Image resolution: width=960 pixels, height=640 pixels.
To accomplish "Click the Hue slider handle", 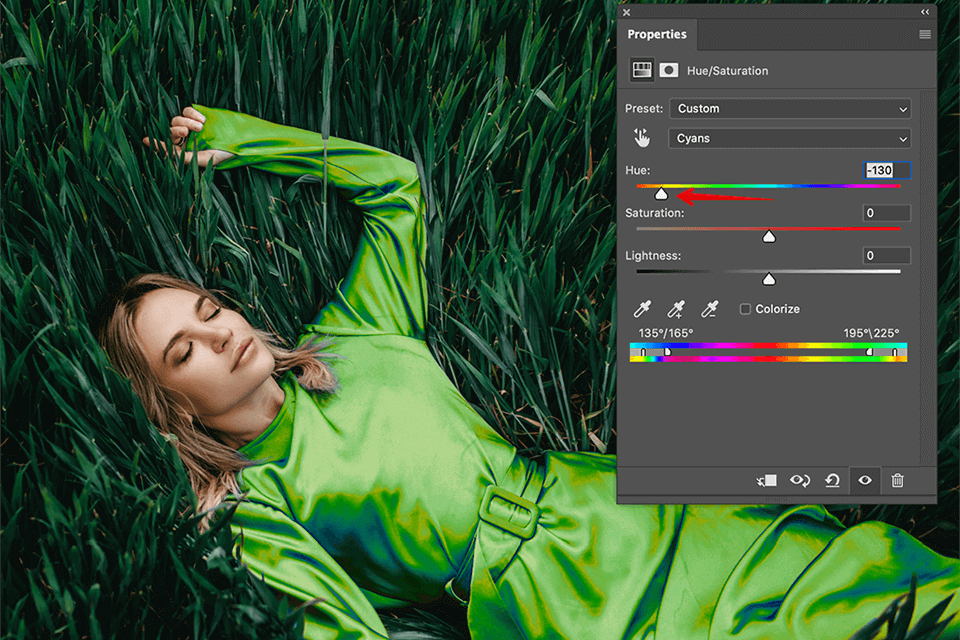I will pyautogui.click(x=661, y=194).
